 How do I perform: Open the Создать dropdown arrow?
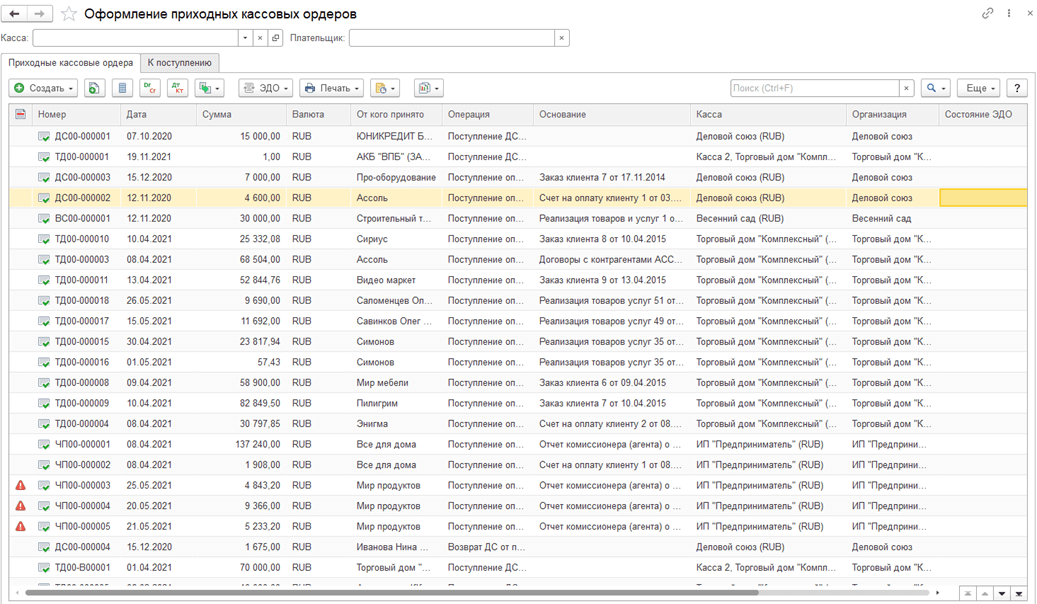point(71,88)
